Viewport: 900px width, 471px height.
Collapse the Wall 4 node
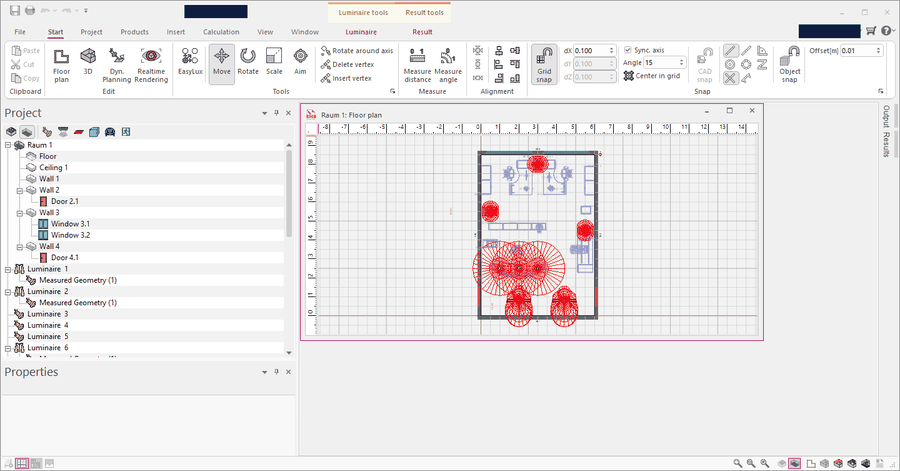20,247
